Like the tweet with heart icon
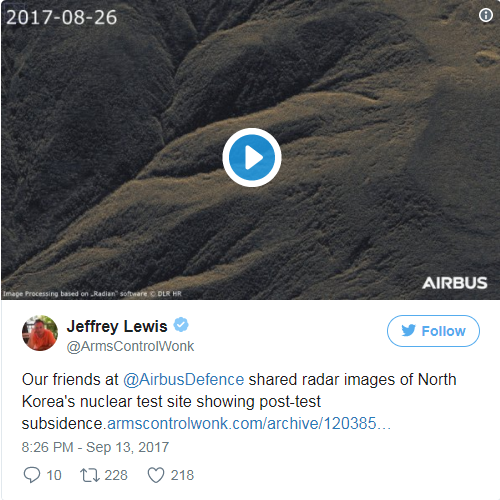The height and width of the screenshot is (500, 500). click(156, 475)
